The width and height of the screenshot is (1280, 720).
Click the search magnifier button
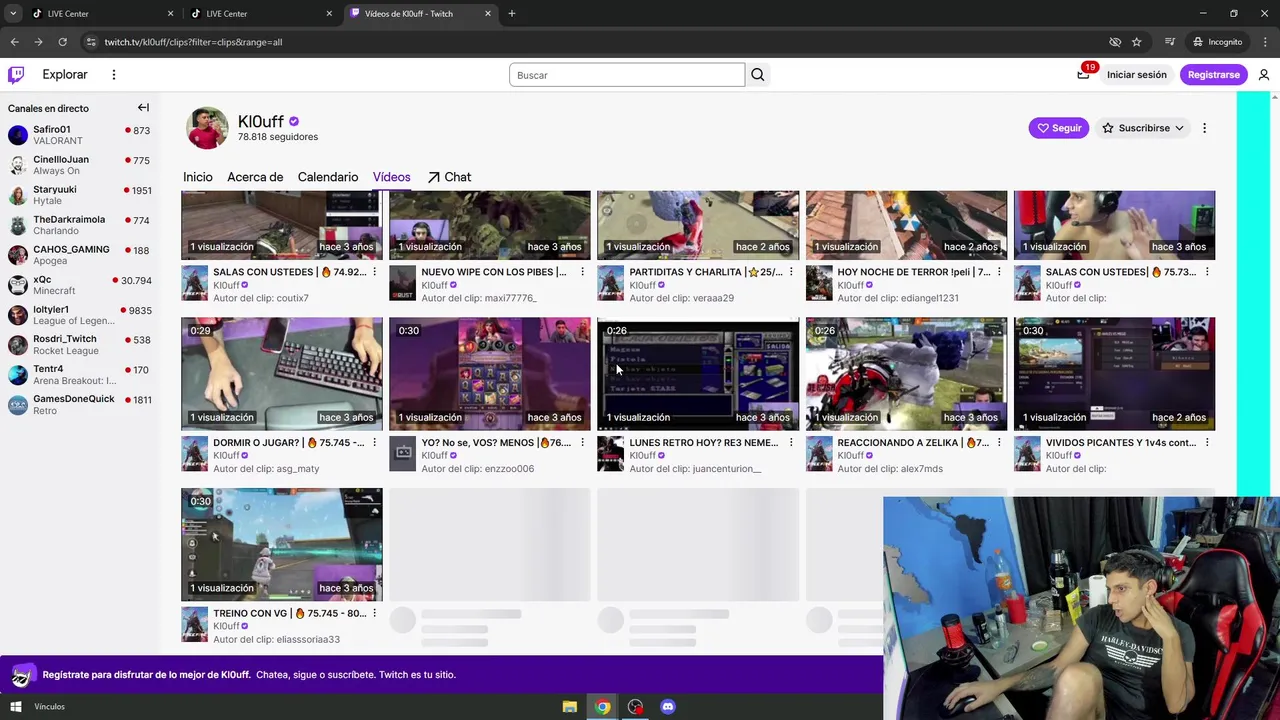click(x=758, y=75)
